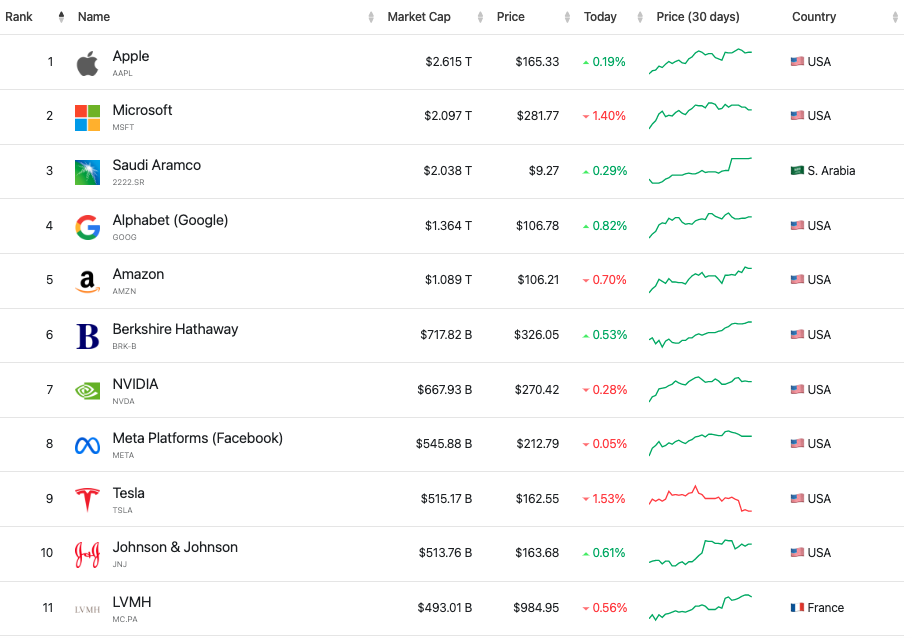
Task: Click Tesla's market cap $515.17 B
Action: pyautogui.click(x=446, y=499)
